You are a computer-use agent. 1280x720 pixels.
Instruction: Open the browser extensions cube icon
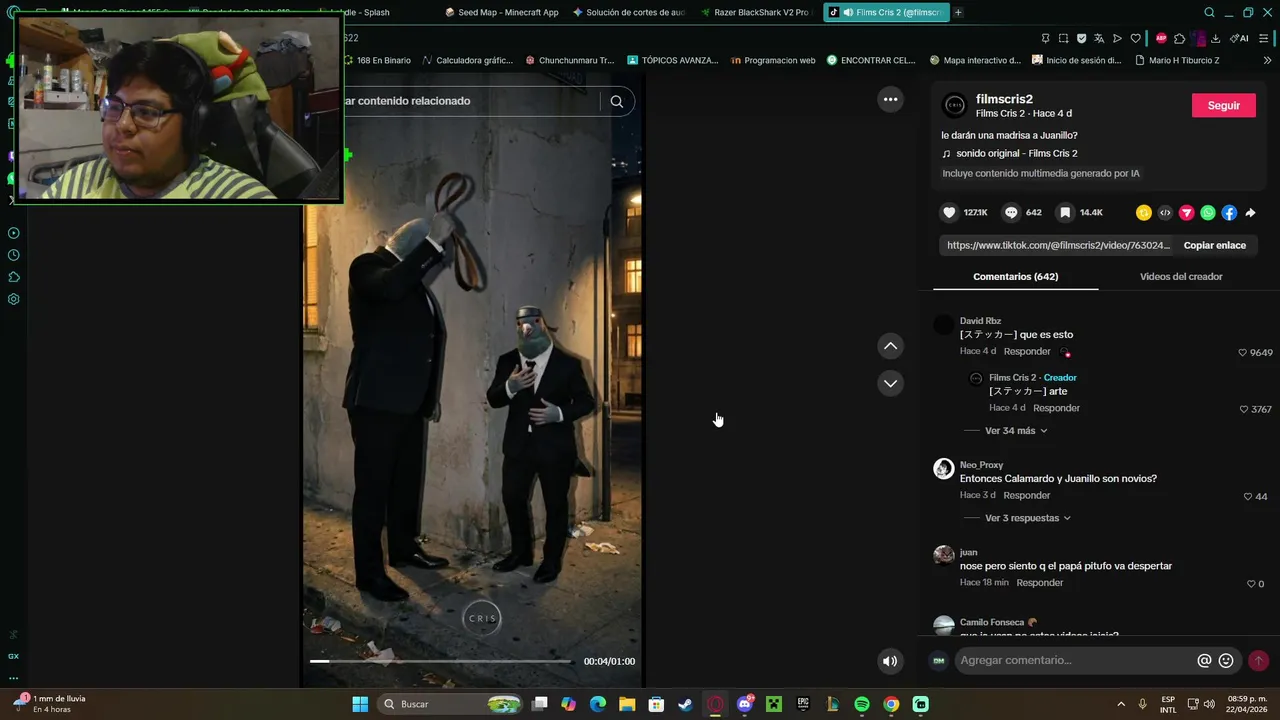pyautogui.click(x=1179, y=38)
